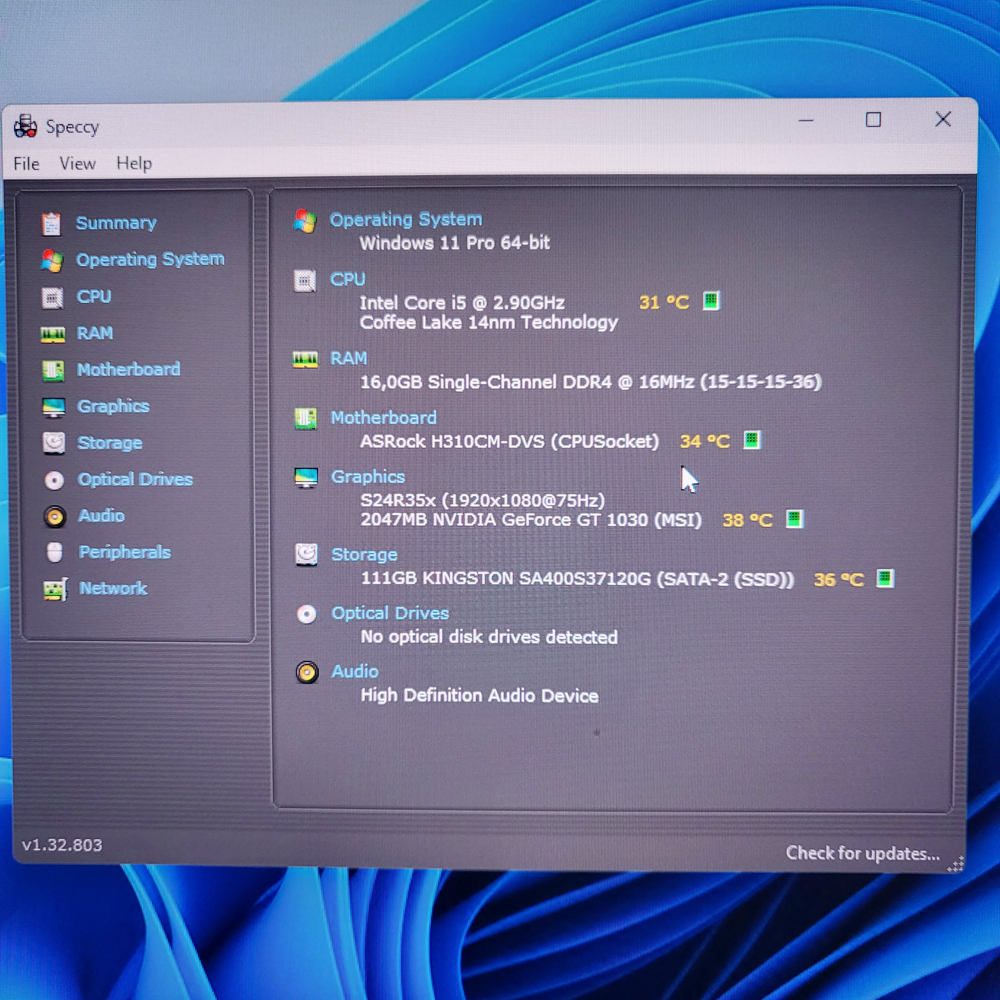Click the storage temperature indicator beside 36 °C

[x=885, y=578]
